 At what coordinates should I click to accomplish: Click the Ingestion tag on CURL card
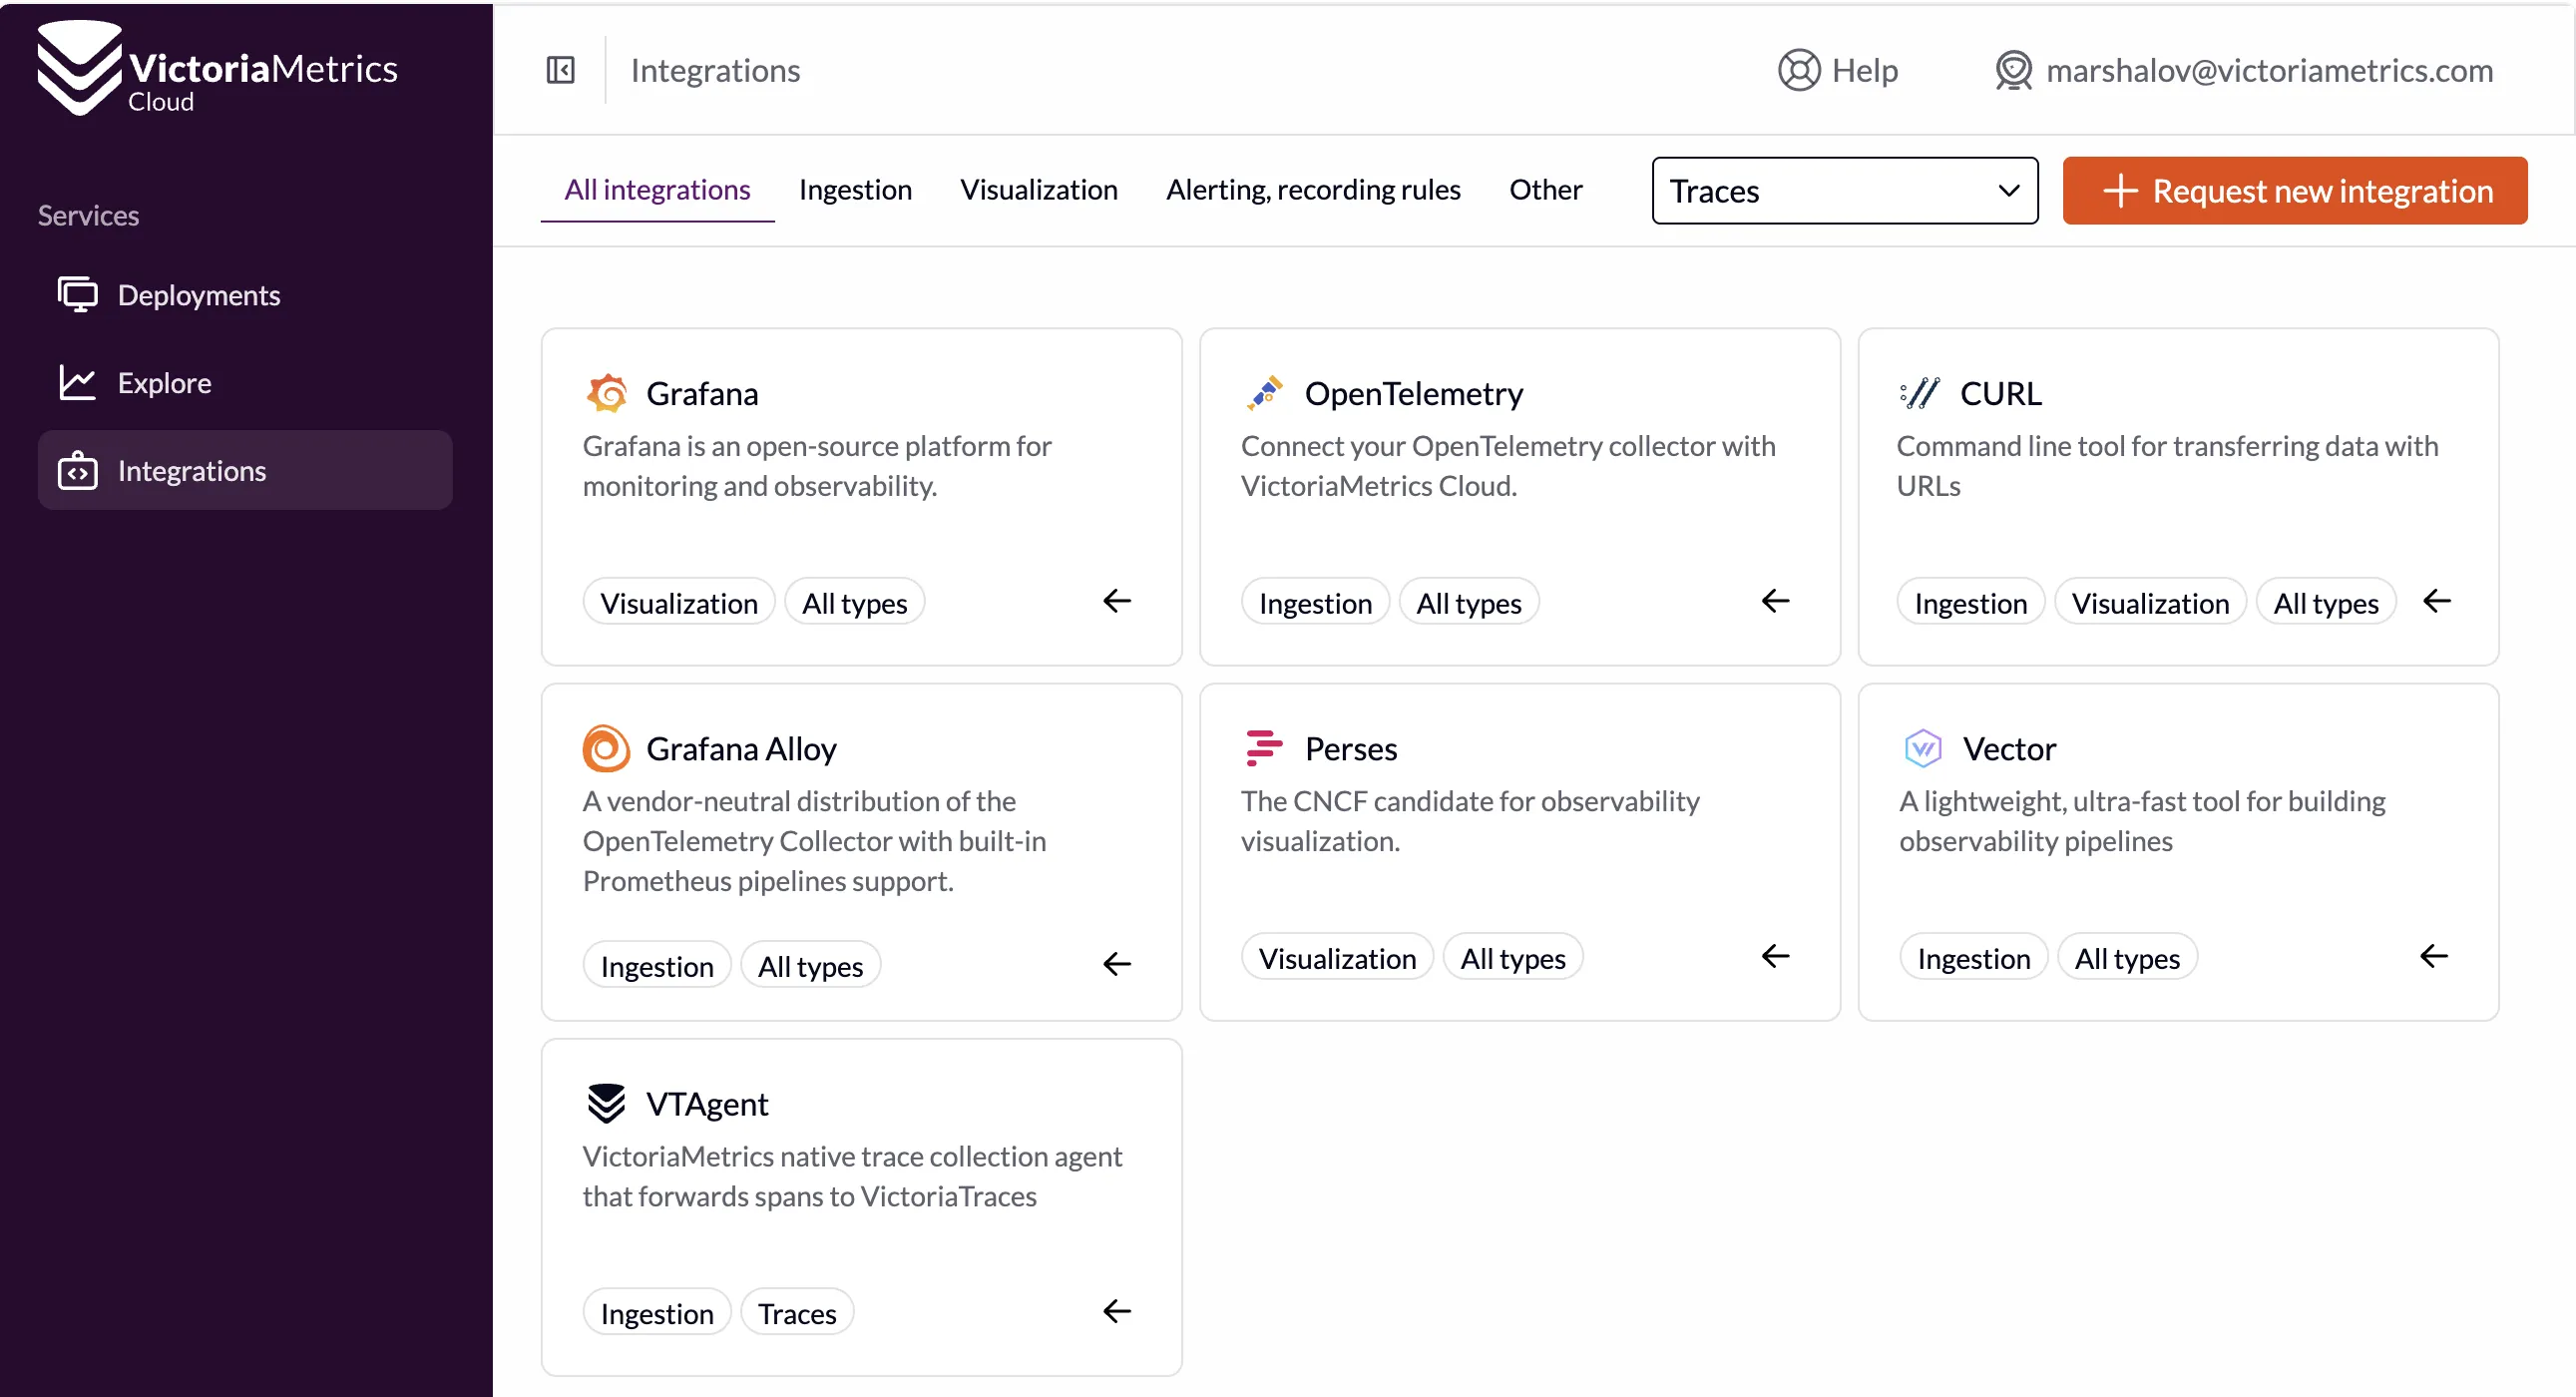(x=1970, y=602)
